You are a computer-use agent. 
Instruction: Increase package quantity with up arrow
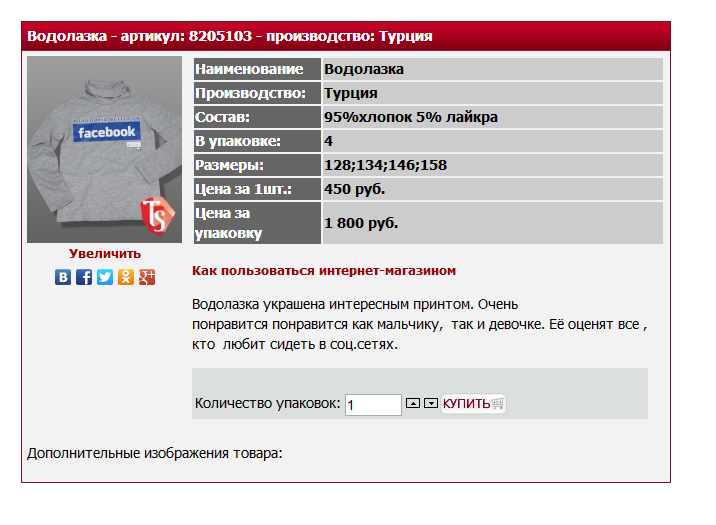point(413,403)
